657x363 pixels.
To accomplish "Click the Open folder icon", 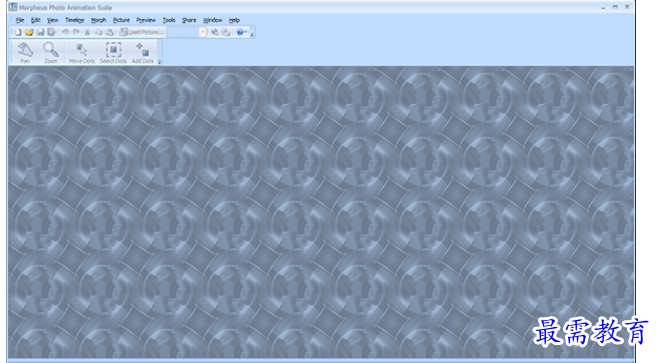I will tap(29, 32).
